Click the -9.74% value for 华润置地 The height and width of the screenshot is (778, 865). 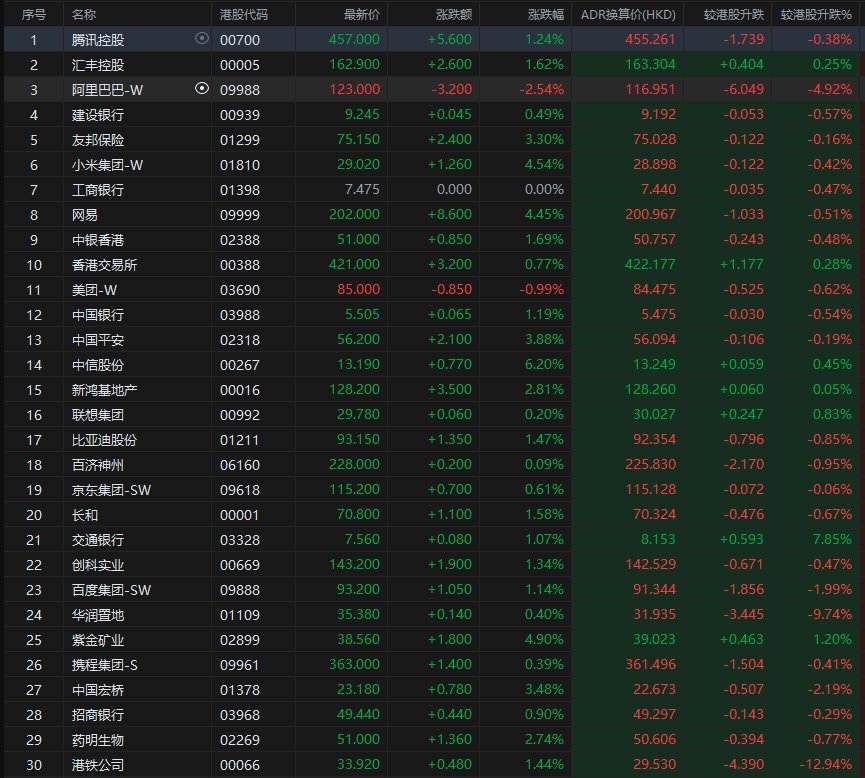coord(830,615)
